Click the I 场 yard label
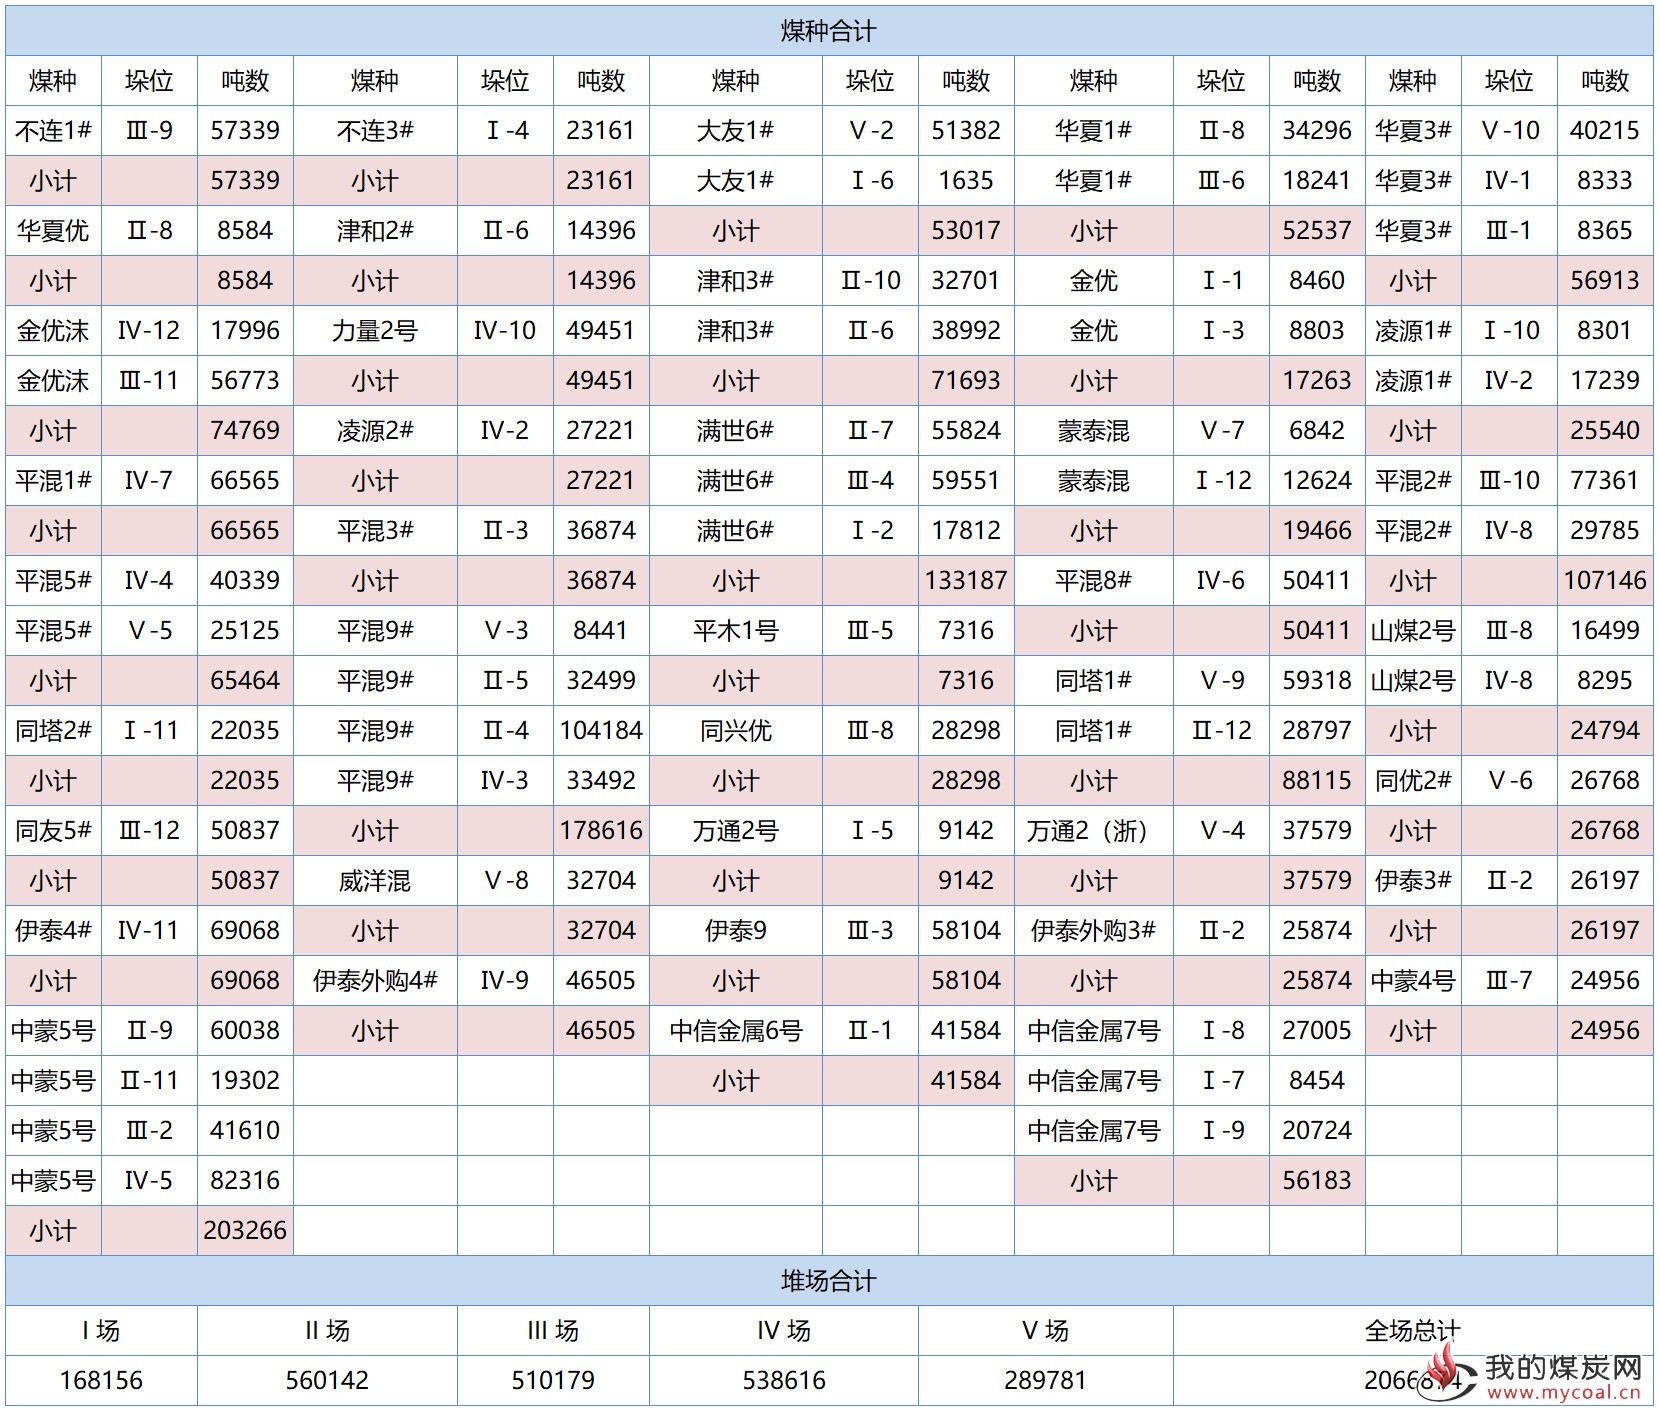This screenshot has width=1660, height=1412. point(101,1331)
